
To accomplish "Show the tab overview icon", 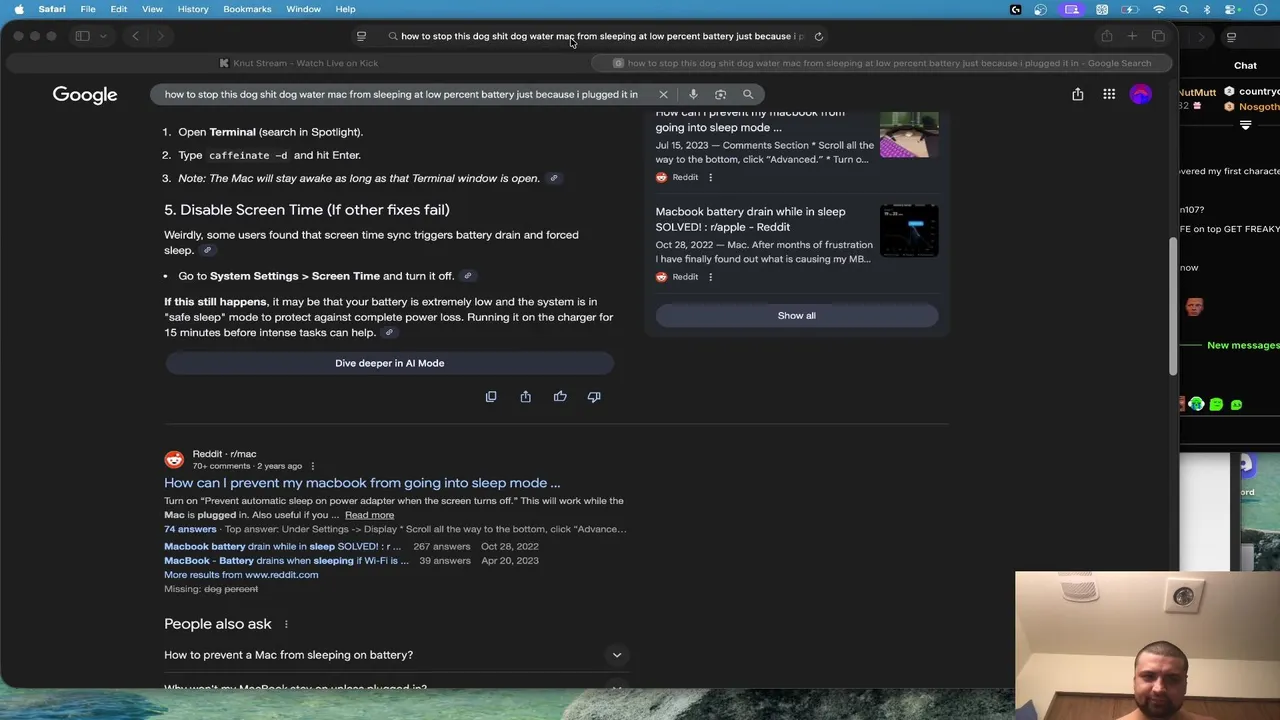I will [x=1158, y=36].
